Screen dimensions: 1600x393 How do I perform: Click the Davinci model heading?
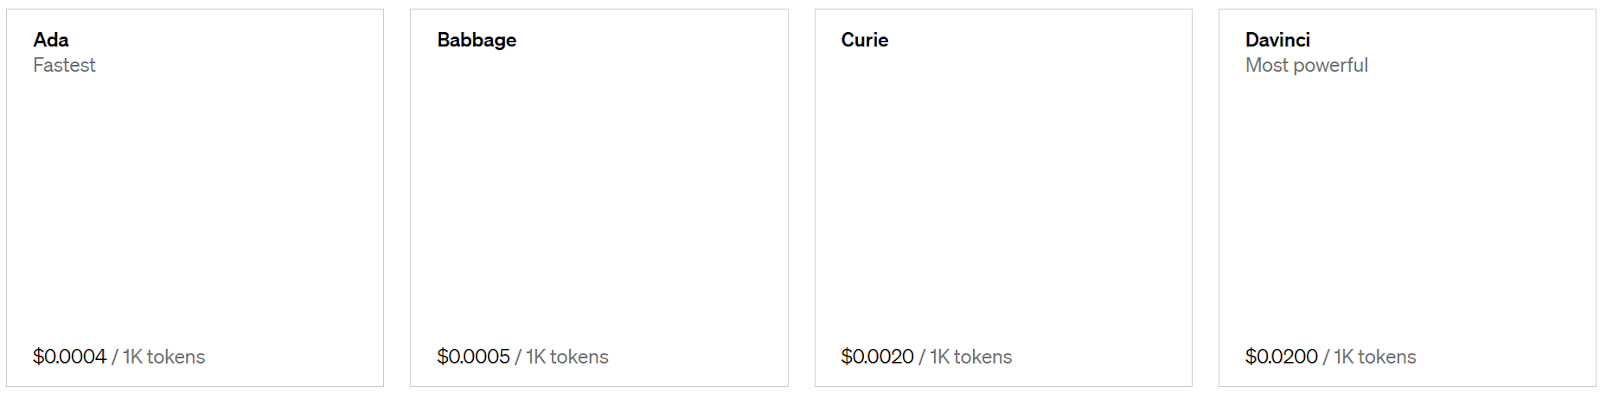pos(1278,40)
